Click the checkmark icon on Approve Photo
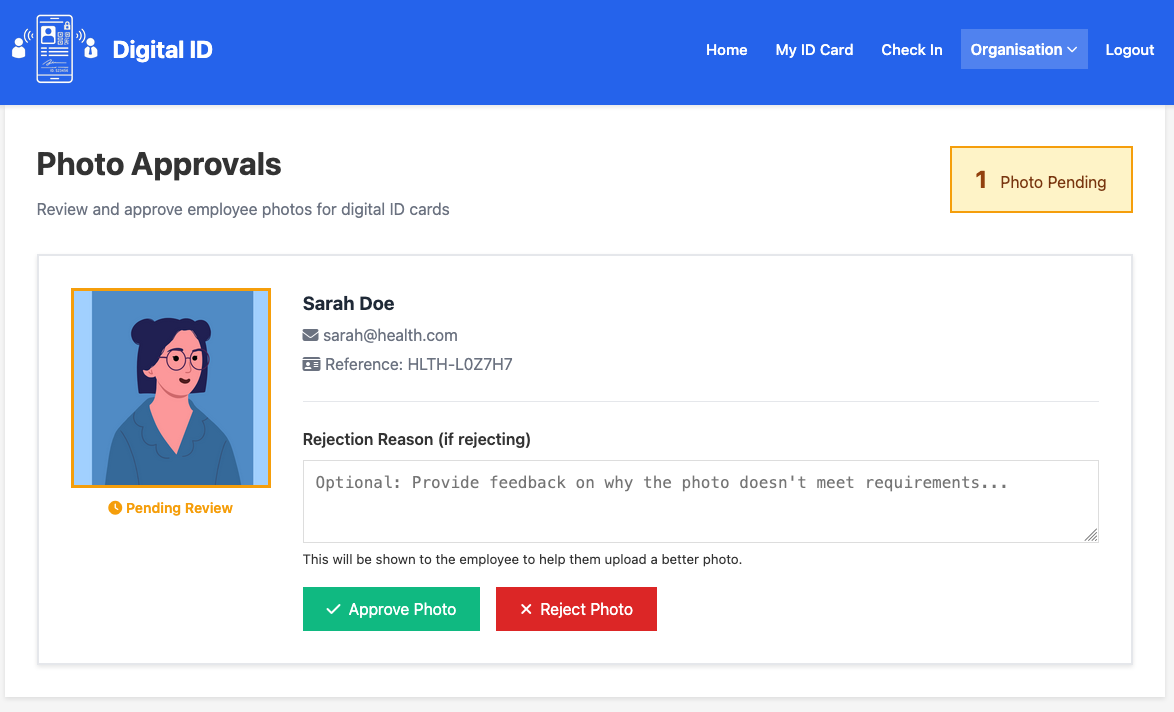 (x=333, y=610)
